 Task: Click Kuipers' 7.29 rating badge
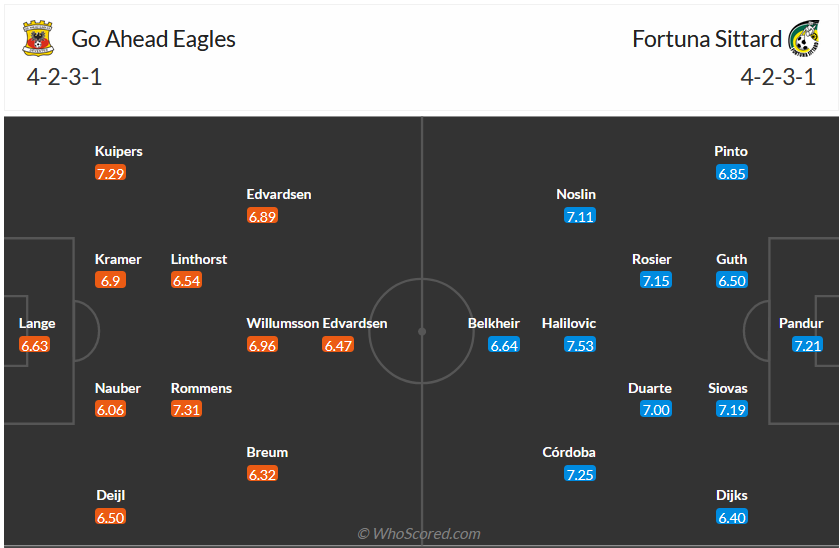[x=110, y=173]
